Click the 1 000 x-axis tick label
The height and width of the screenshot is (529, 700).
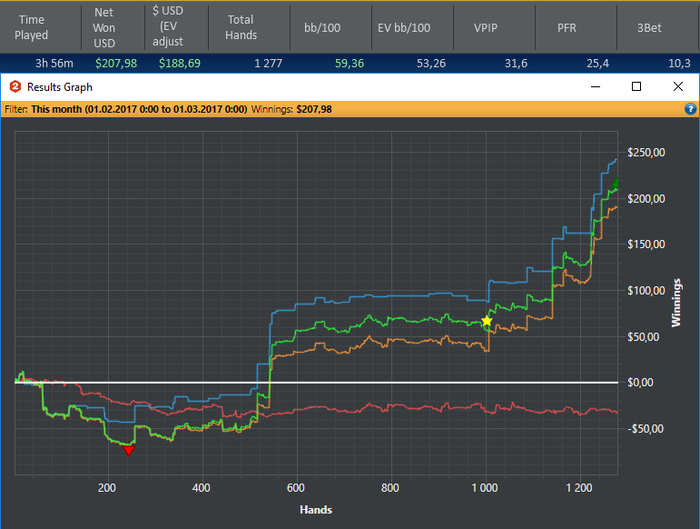pyautogui.click(x=484, y=487)
